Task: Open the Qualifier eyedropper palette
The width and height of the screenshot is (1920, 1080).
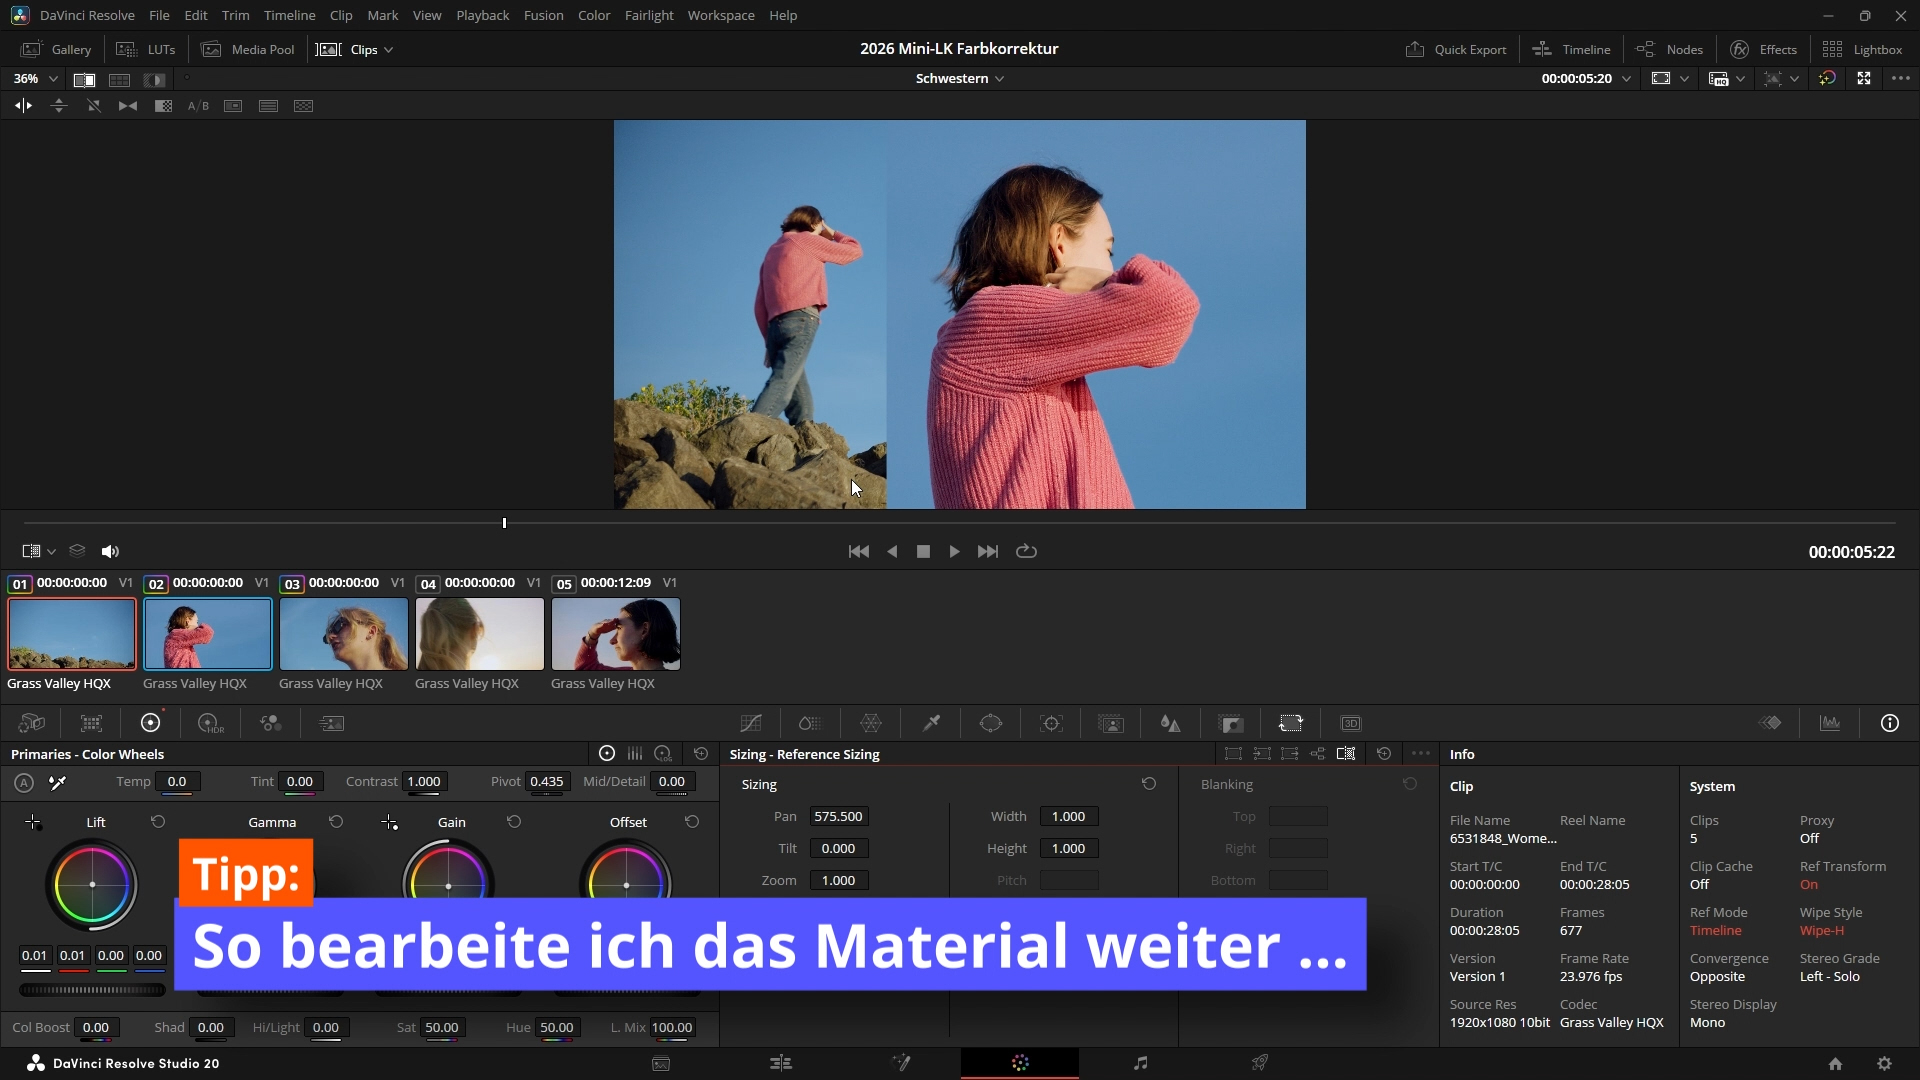Action: 931,723
